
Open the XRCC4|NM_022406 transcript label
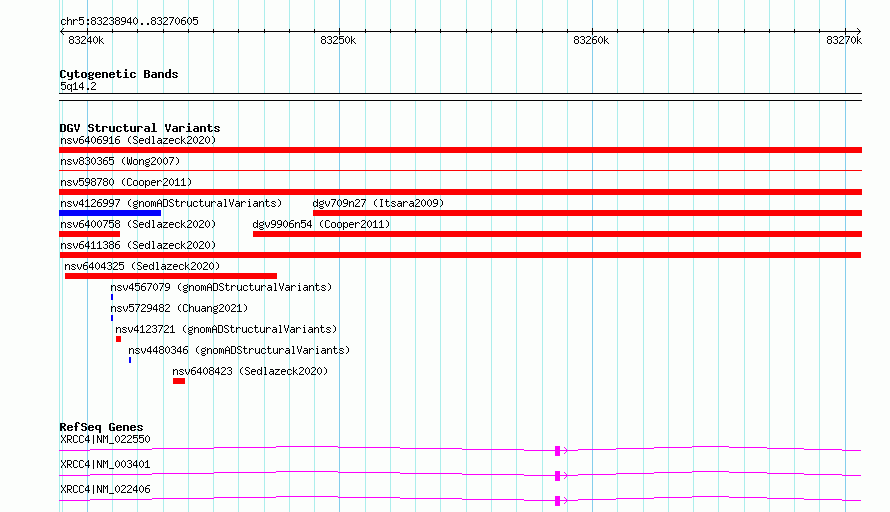[105, 489]
